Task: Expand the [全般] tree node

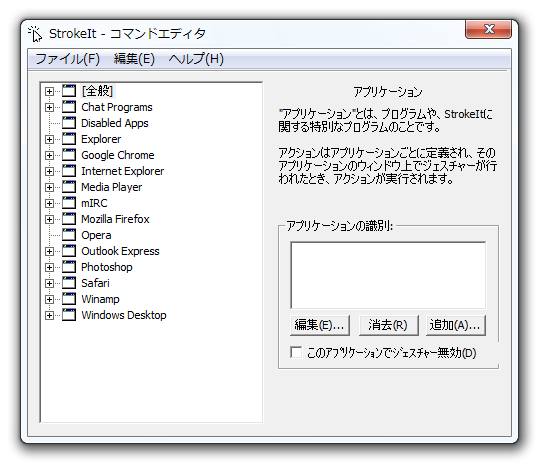Action: (x=49, y=91)
